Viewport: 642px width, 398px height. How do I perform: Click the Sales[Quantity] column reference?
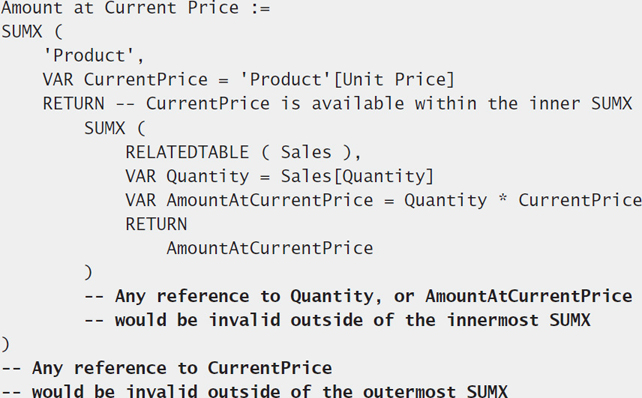click(x=357, y=176)
